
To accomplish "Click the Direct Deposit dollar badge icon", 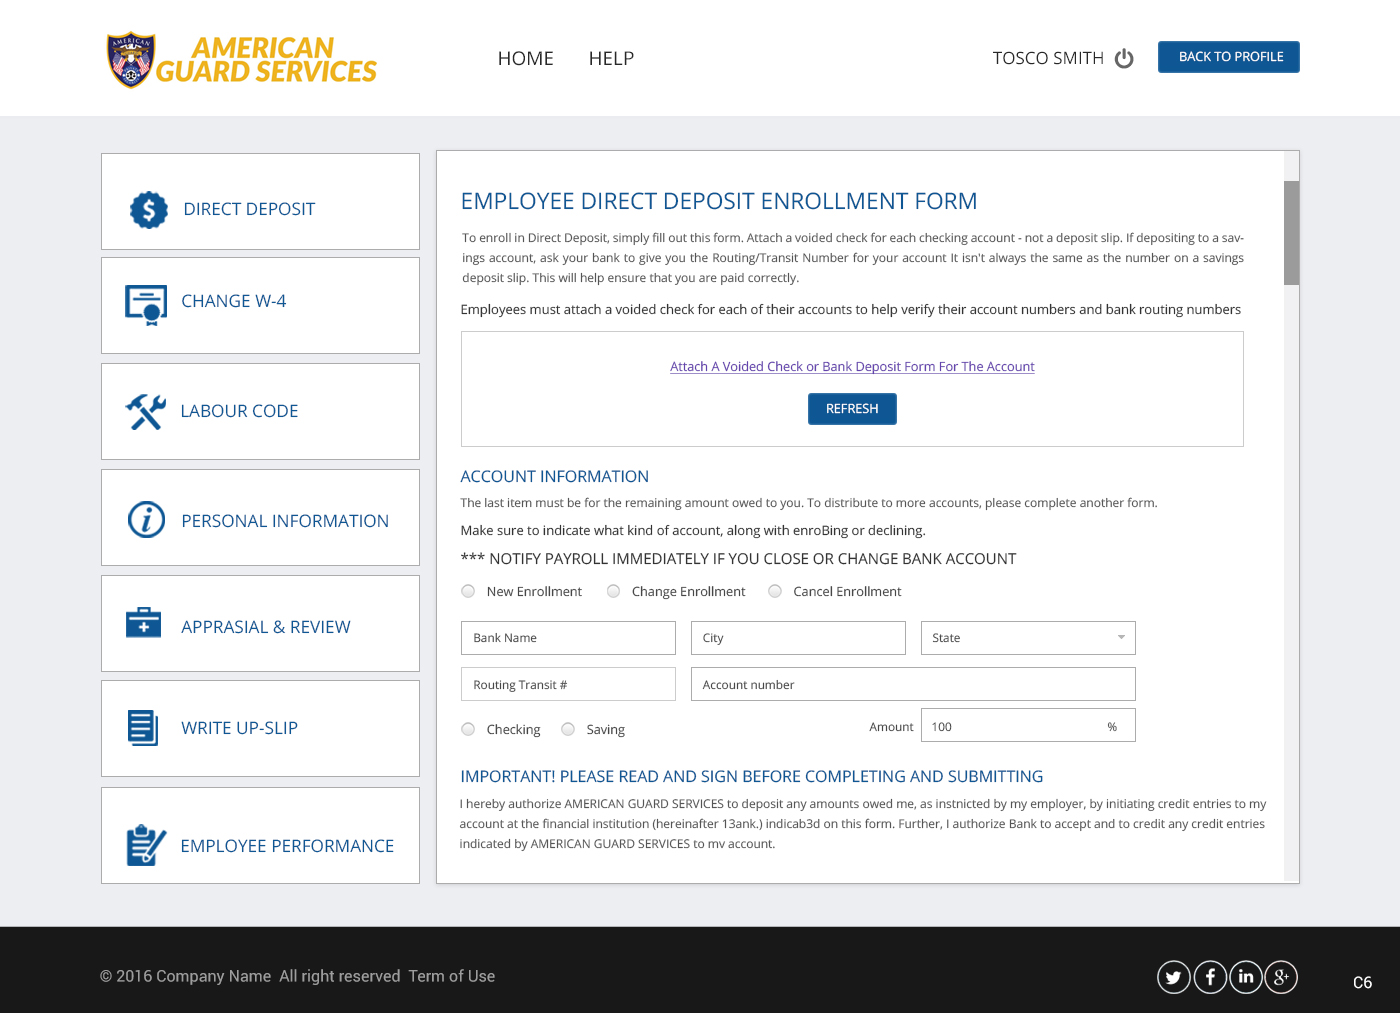I will [149, 210].
